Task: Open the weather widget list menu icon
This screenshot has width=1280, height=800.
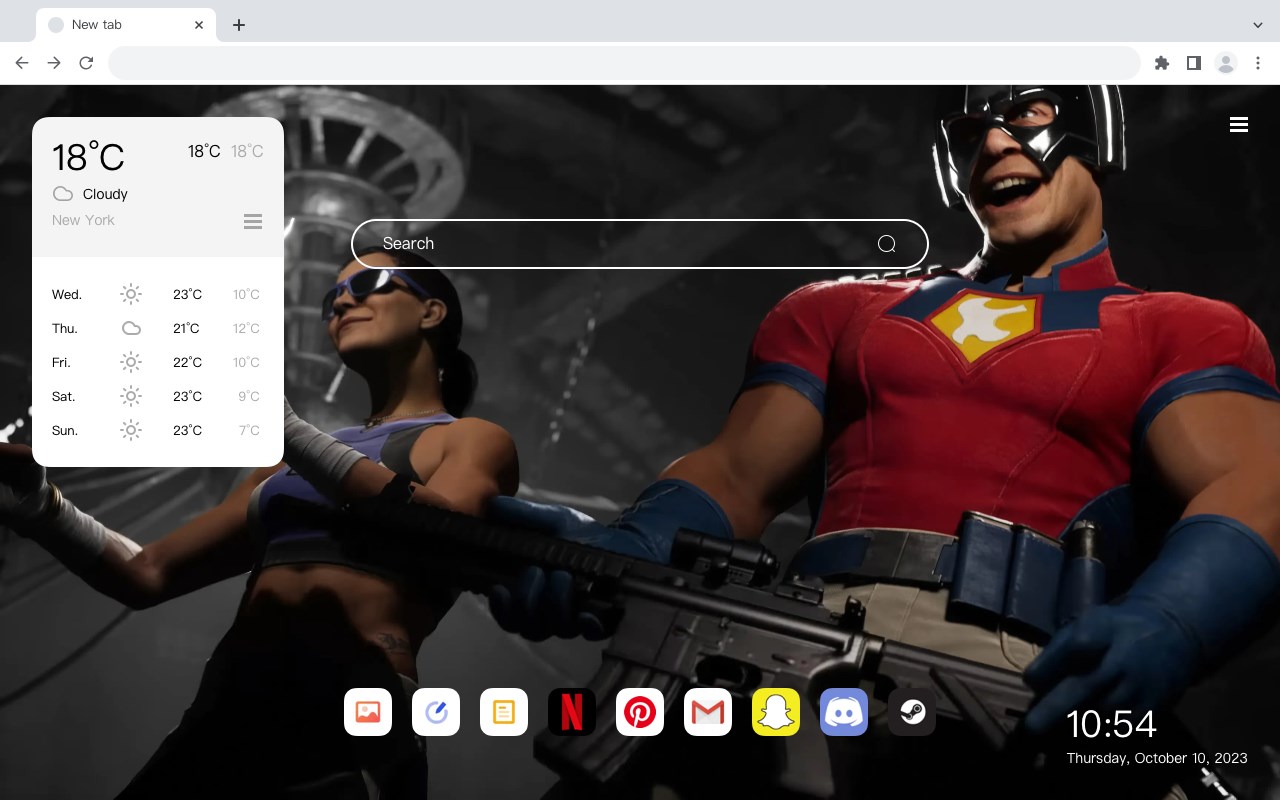Action: pos(253,221)
